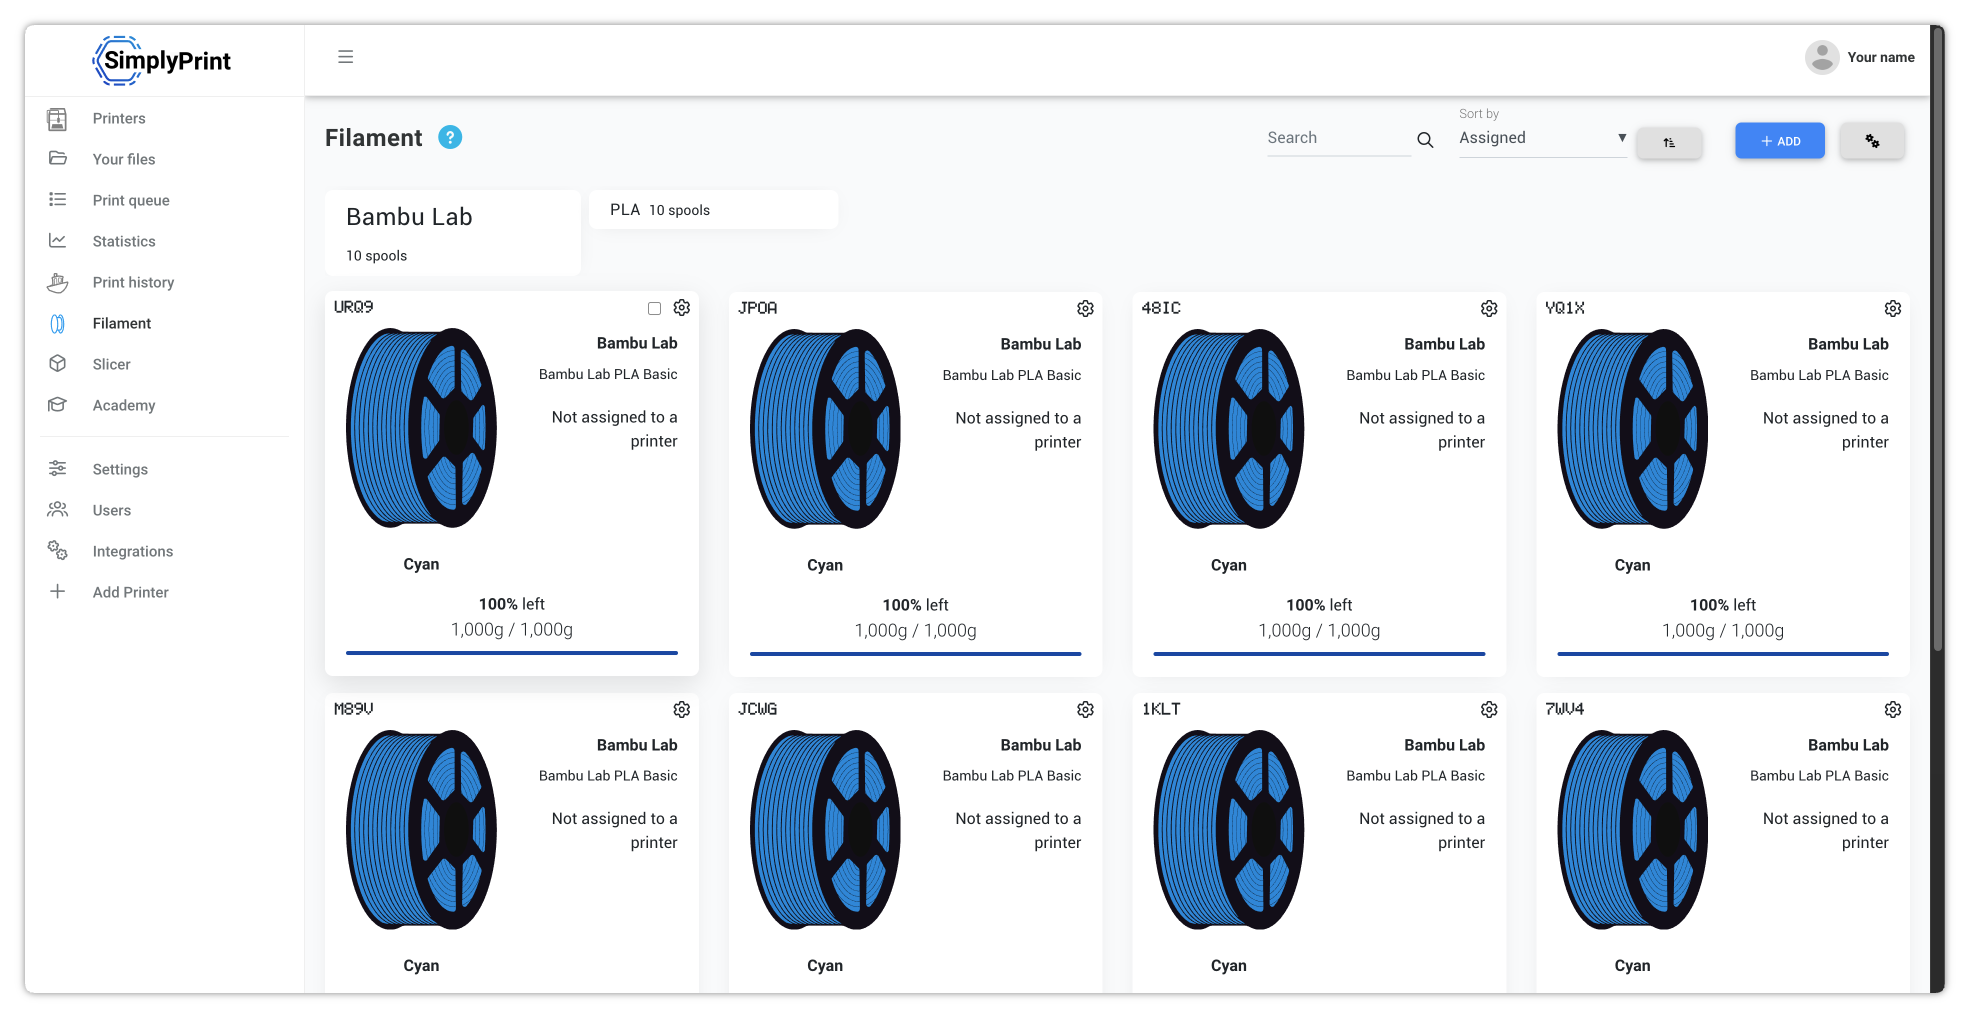The height and width of the screenshot is (1018, 1970).
Task: Click the search magnifier icon
Action: [1425, 140]
